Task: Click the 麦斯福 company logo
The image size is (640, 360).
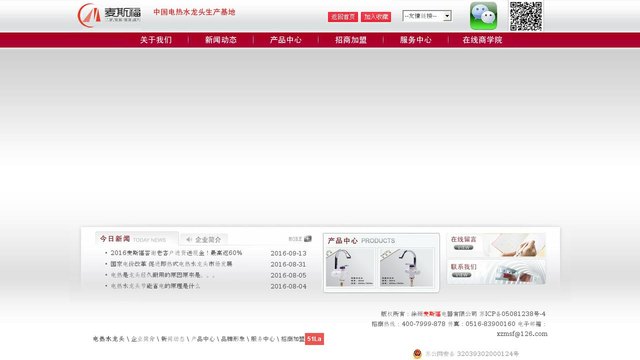Action: coord(109,15)
